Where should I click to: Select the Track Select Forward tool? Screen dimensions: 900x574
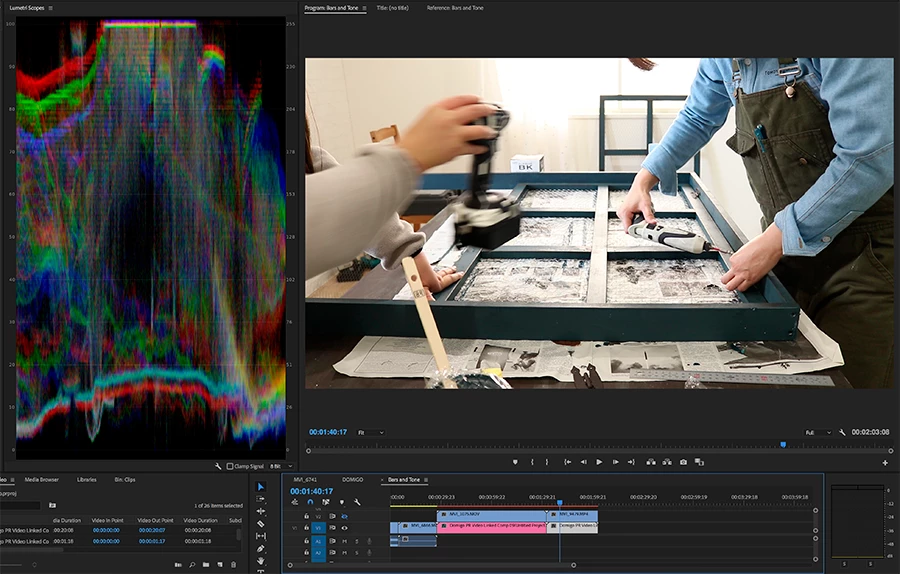[x=261, y=499]
